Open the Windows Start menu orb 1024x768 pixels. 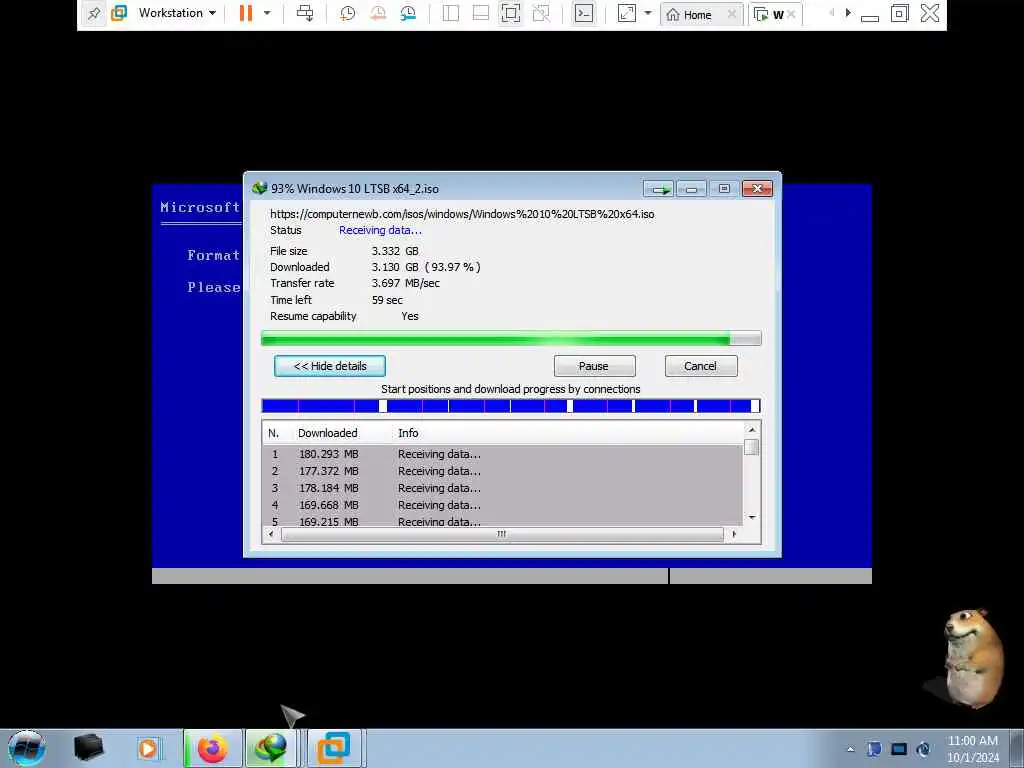point(26,748)
